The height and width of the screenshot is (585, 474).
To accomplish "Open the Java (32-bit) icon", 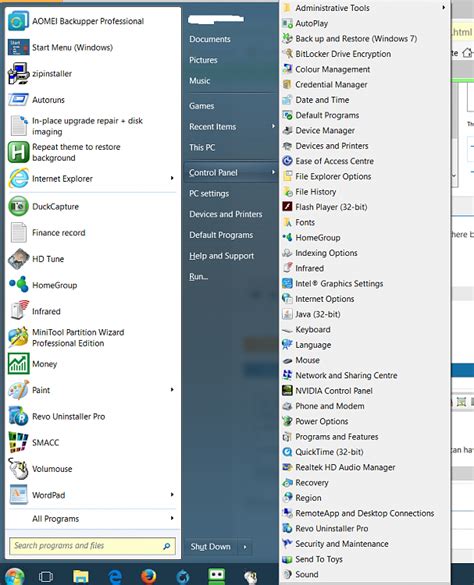I will 287,314.
